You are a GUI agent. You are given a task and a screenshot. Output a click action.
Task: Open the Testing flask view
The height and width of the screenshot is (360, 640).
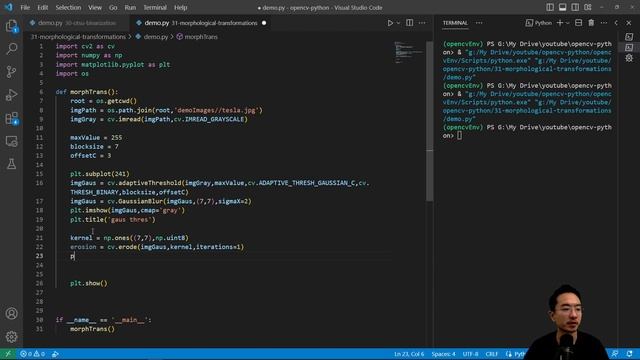point(11,164)
